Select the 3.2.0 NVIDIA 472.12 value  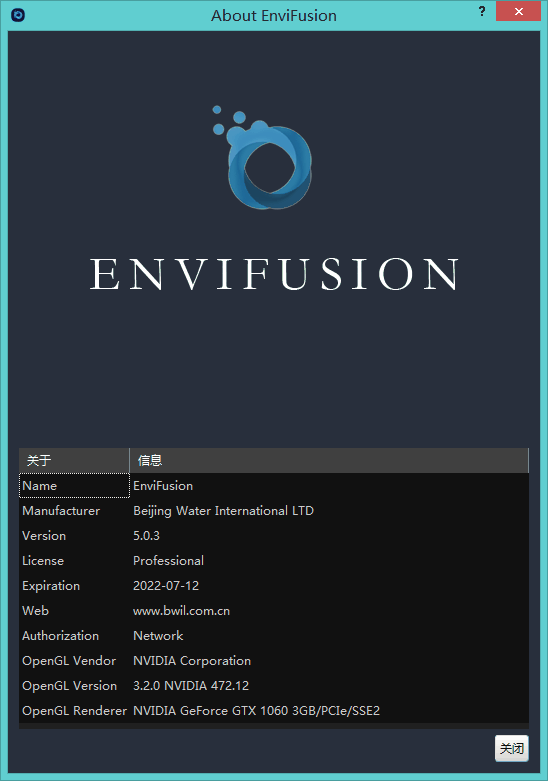[x=329, y=685]
